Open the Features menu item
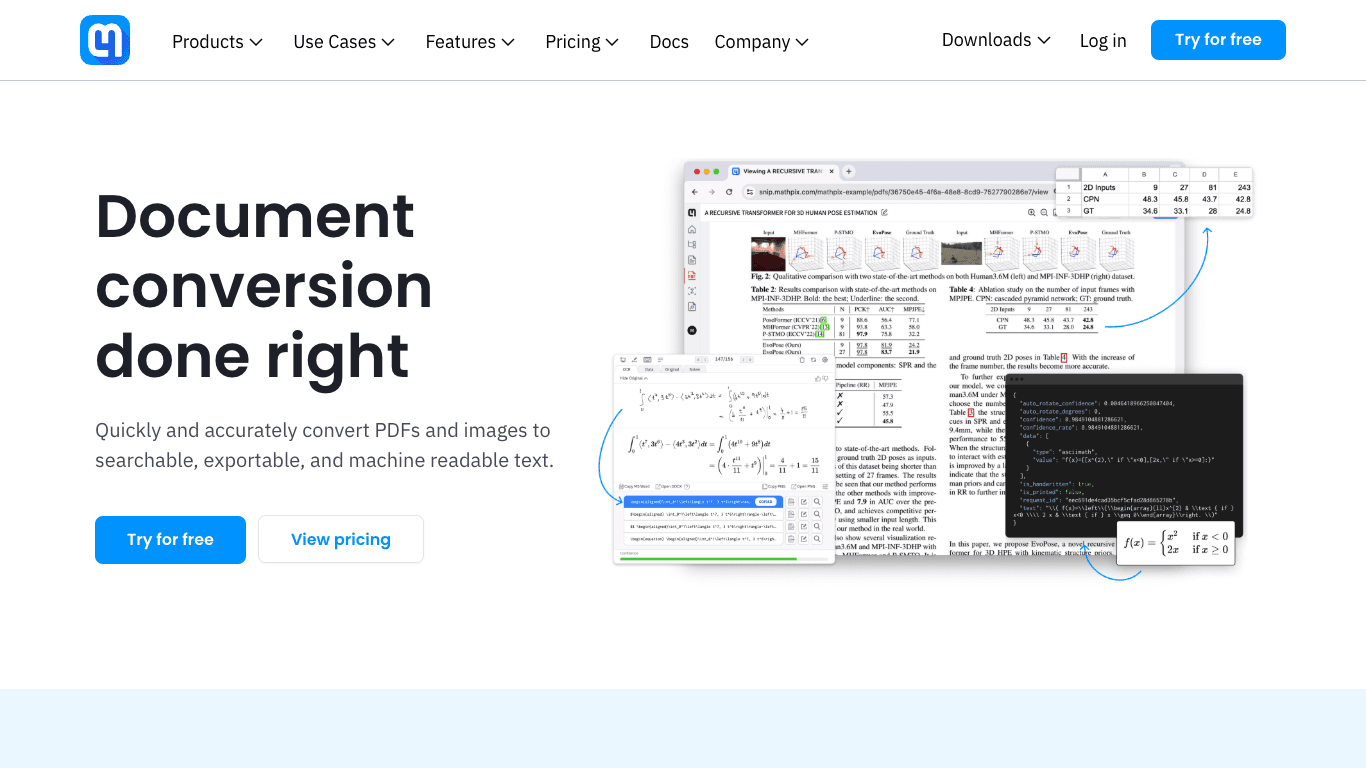Viewport: 1366px width, 768px height. click(x=470, y=42)
